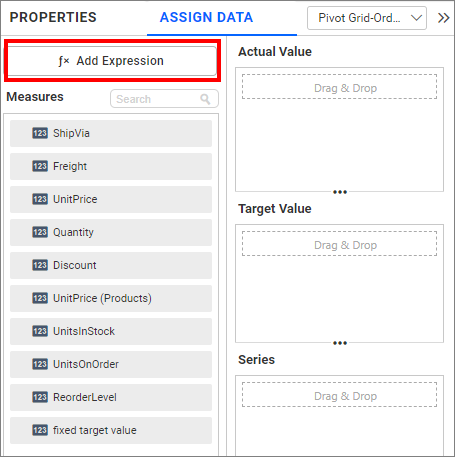Click the numeric icon beside UnitPrice
This screenshot has height=457, width=455.
click(40, 199)
